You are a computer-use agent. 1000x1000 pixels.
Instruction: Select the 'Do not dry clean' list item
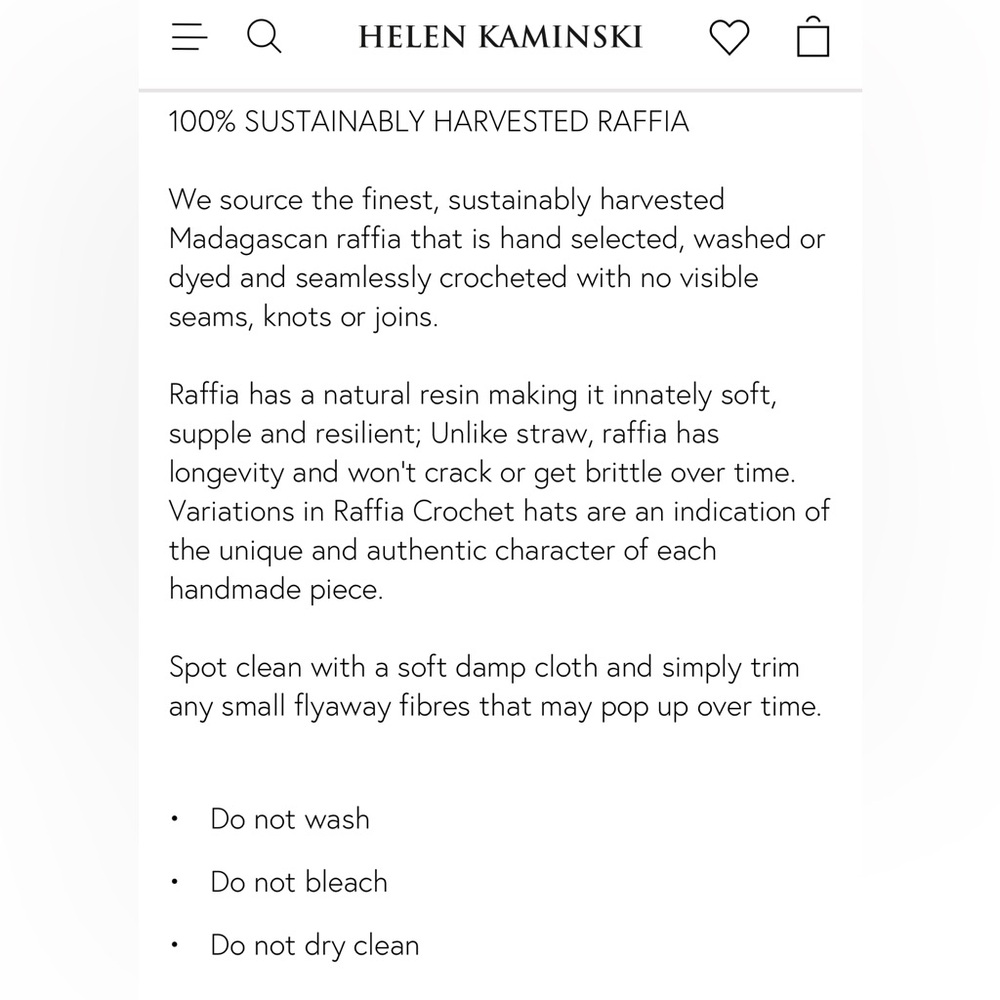click(x=315, y=945)
